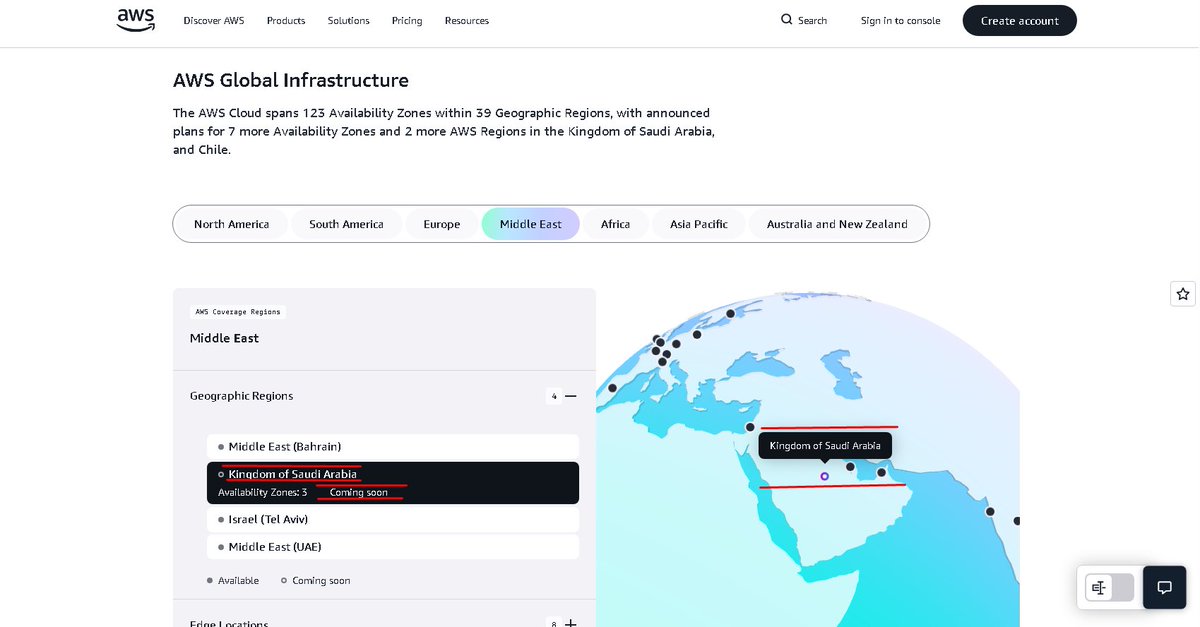Select the North America tab

(232, 224)
